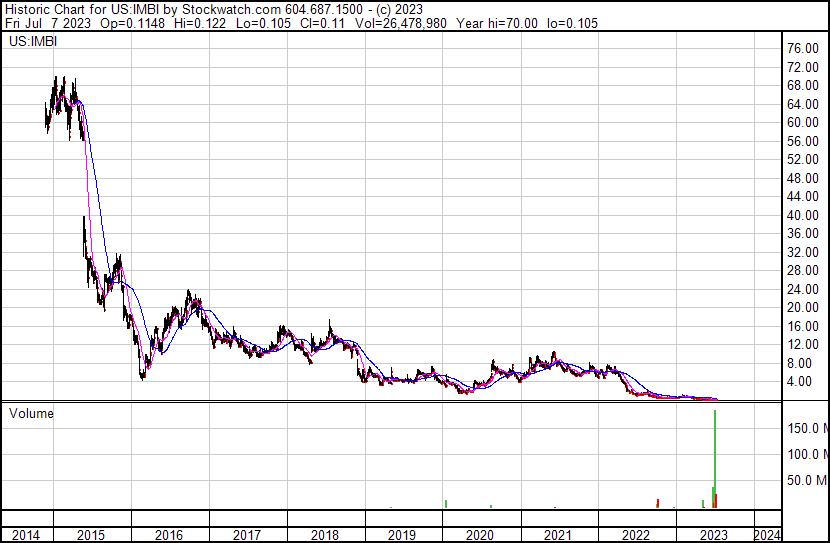Click the Cl=0.11 closing price in the header
Viewport: 830px width, 543px height.
(x=322, y=23)
